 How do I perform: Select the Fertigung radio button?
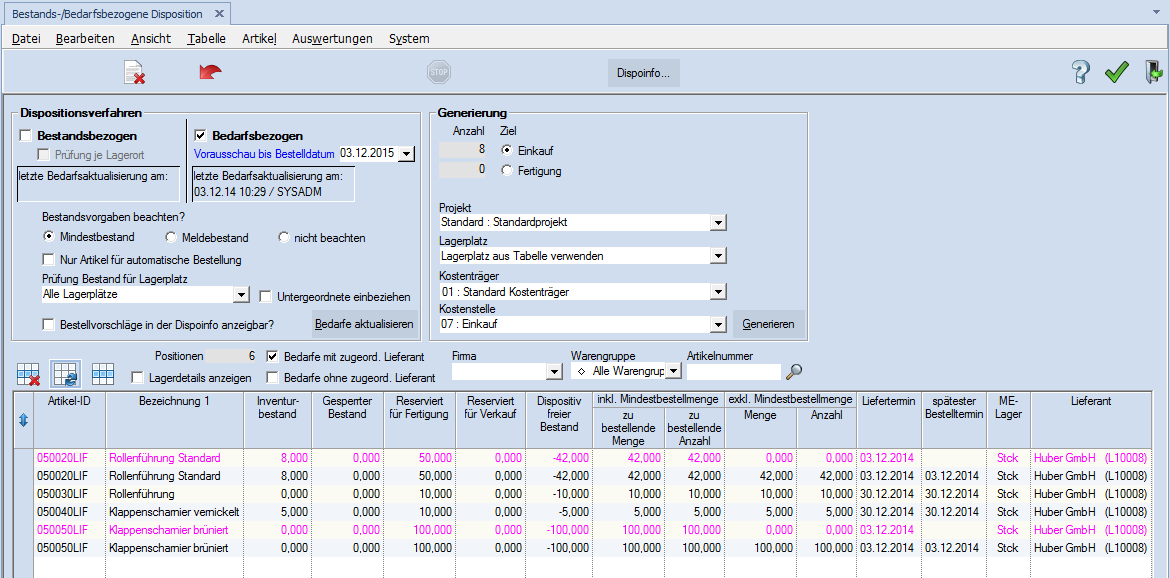(x=508, y=171)
